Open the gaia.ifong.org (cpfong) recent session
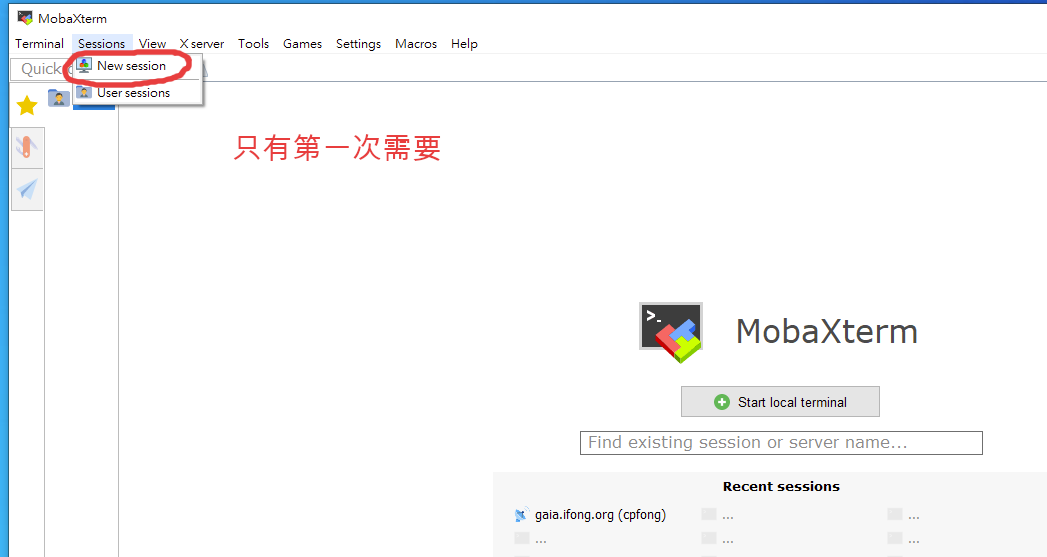Viewport: 1047px width, 557px height. point(600,515)
